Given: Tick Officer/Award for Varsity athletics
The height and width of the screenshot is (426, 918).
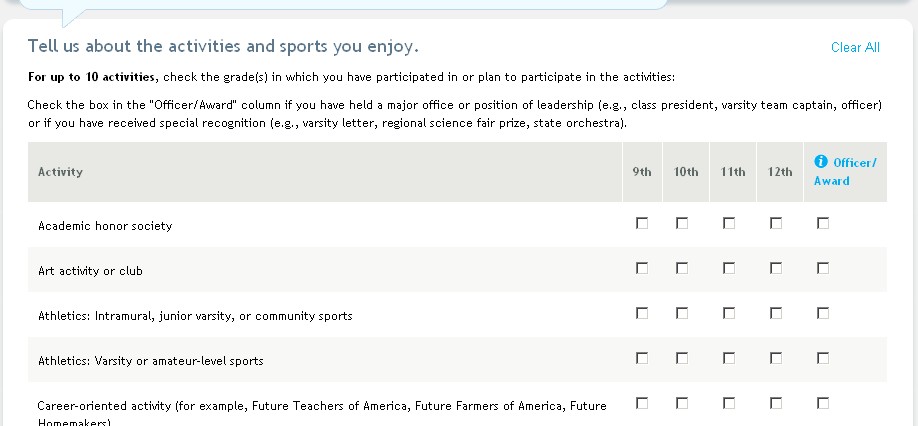Looking at the screenshot, I should click(823, 358).
